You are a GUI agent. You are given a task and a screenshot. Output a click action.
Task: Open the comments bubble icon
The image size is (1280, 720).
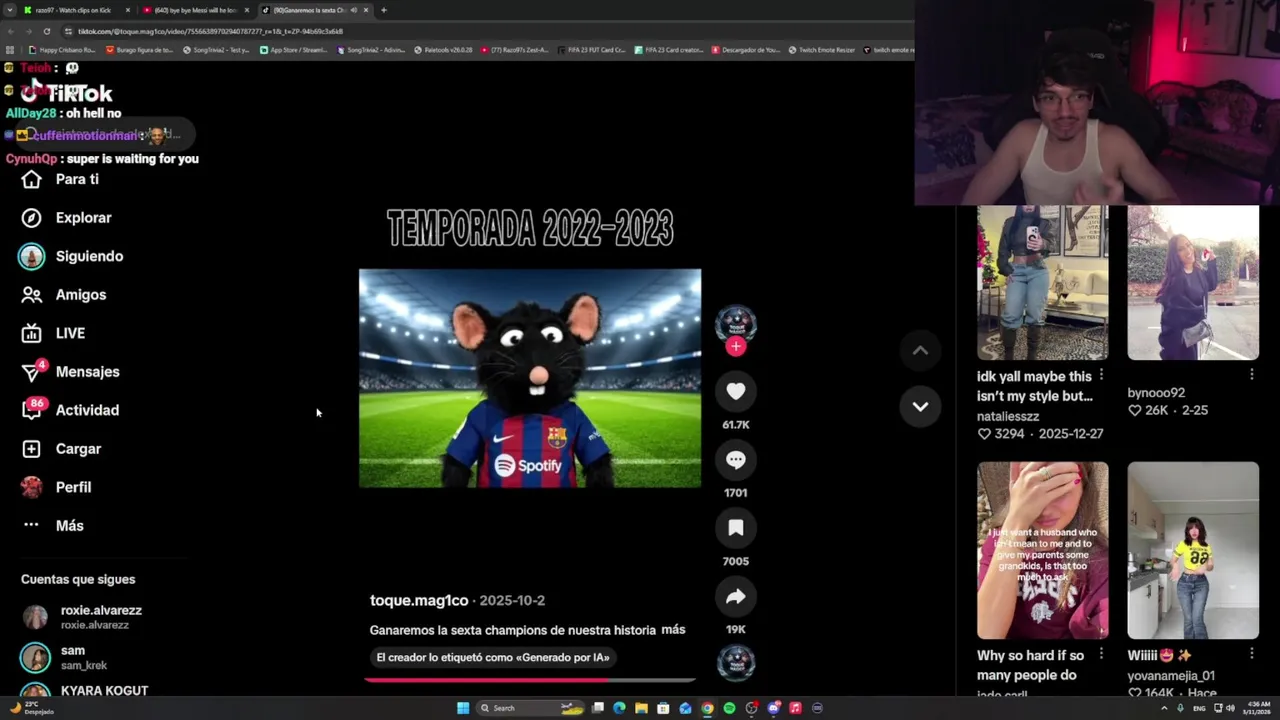click(736, 460)
